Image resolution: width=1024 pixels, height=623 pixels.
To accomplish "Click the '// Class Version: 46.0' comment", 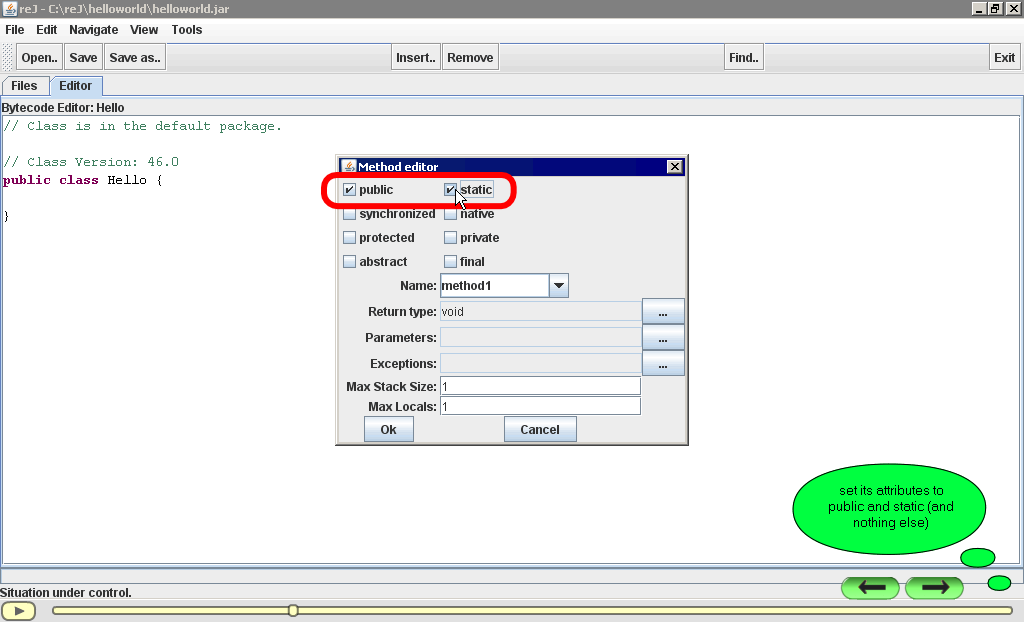I will [91, 162].
